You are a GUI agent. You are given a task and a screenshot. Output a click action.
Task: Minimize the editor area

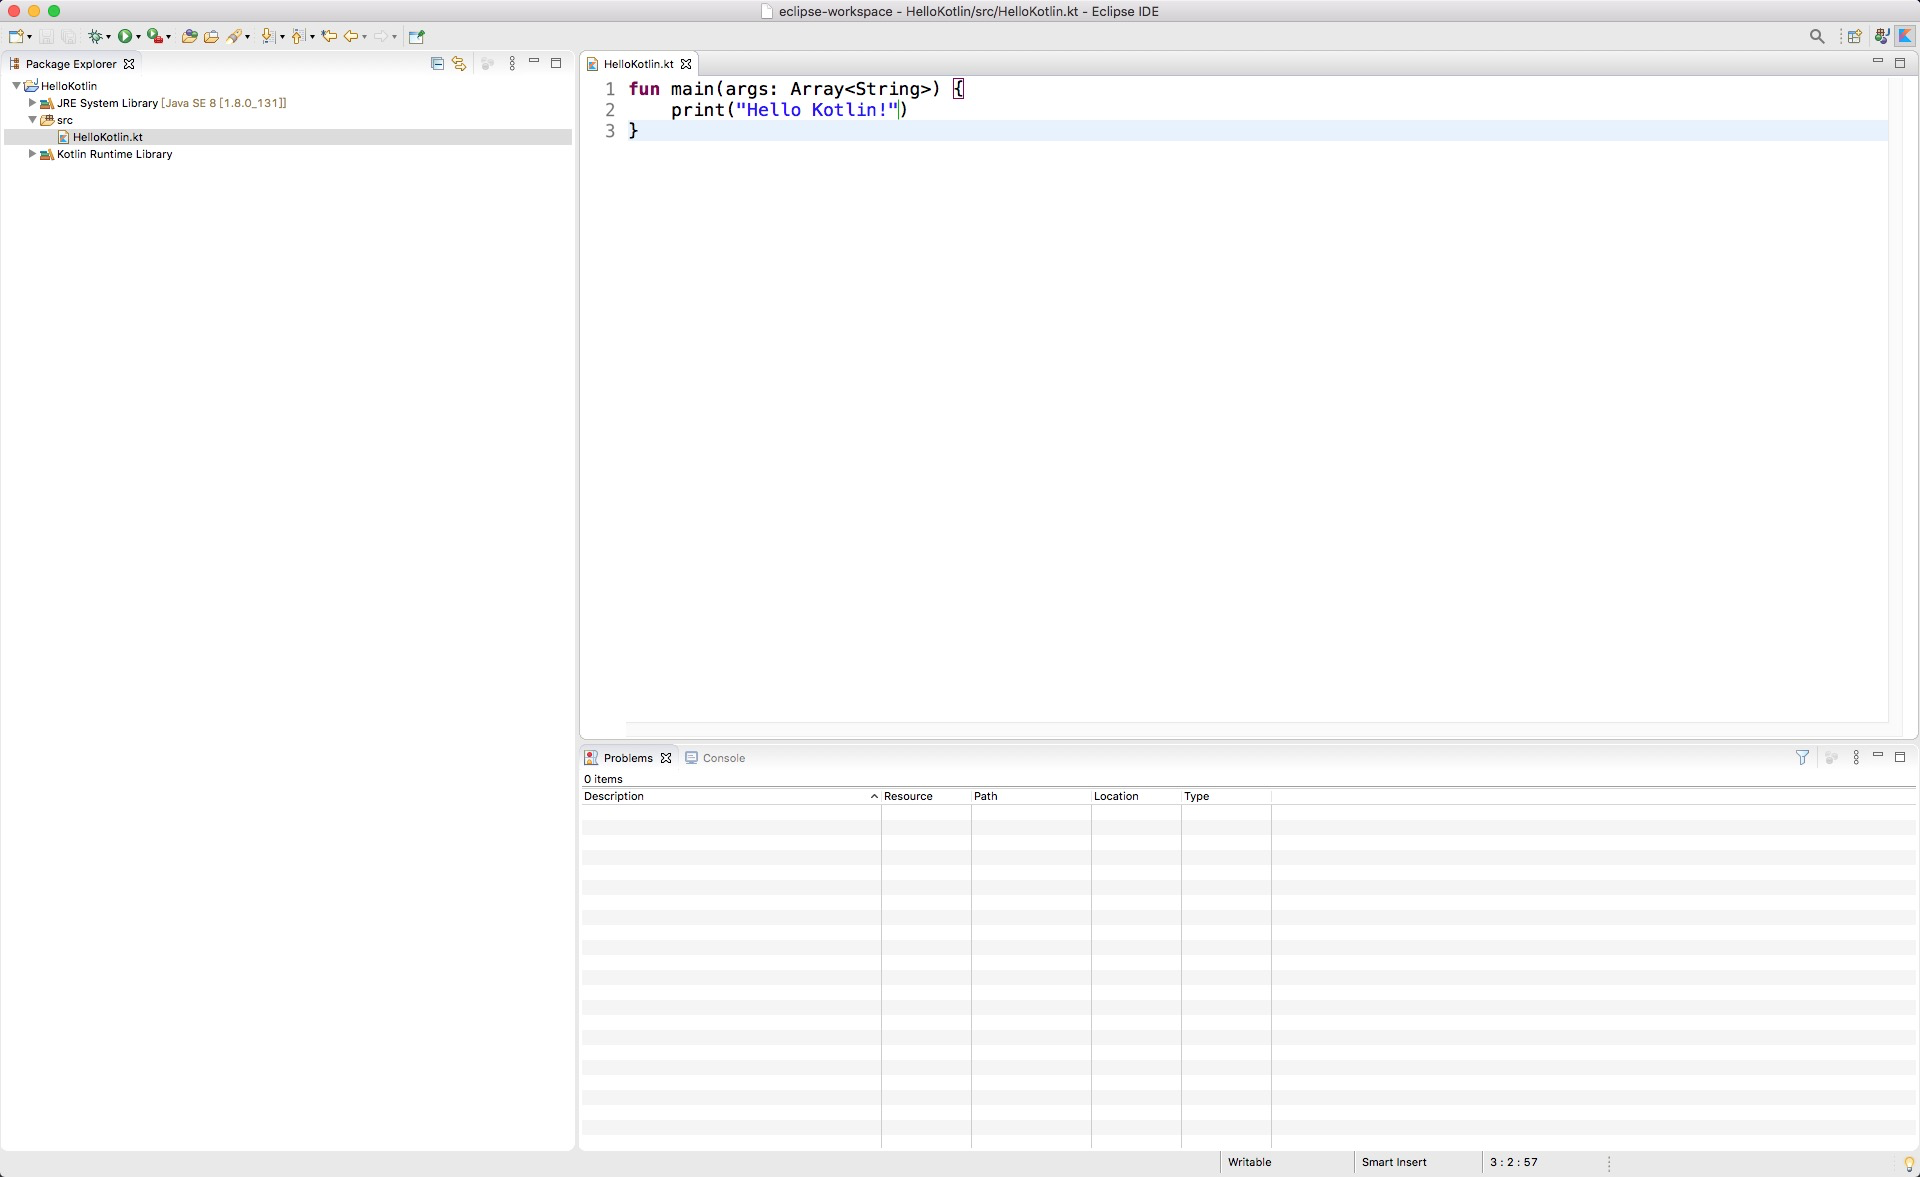[x=1878, y=62]
